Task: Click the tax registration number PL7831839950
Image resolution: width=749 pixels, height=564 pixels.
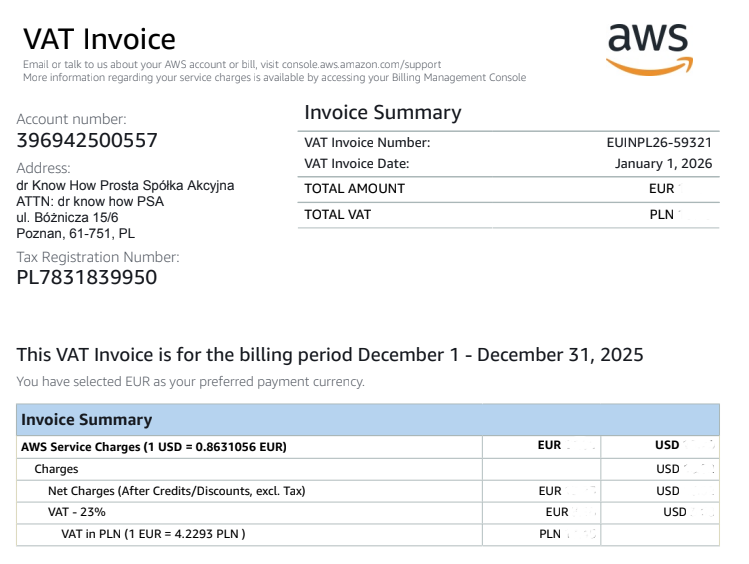Action: click(87, 277)
